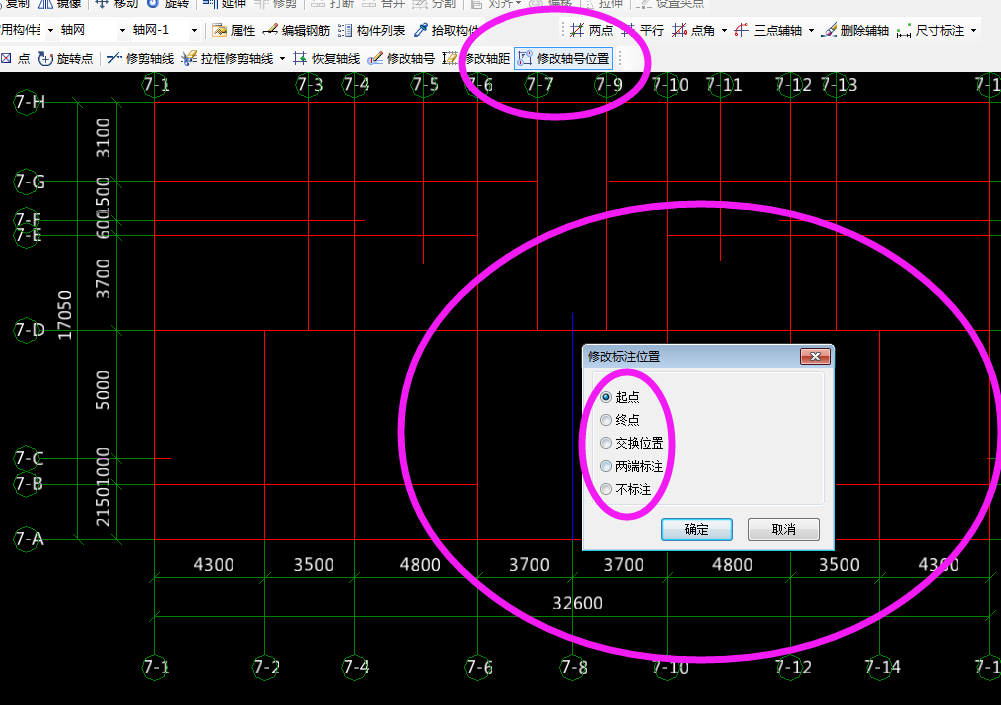The image size is (1001, 705).
Task: Click the bottom 7-8 axis bubble
Action: click(573, 667)
